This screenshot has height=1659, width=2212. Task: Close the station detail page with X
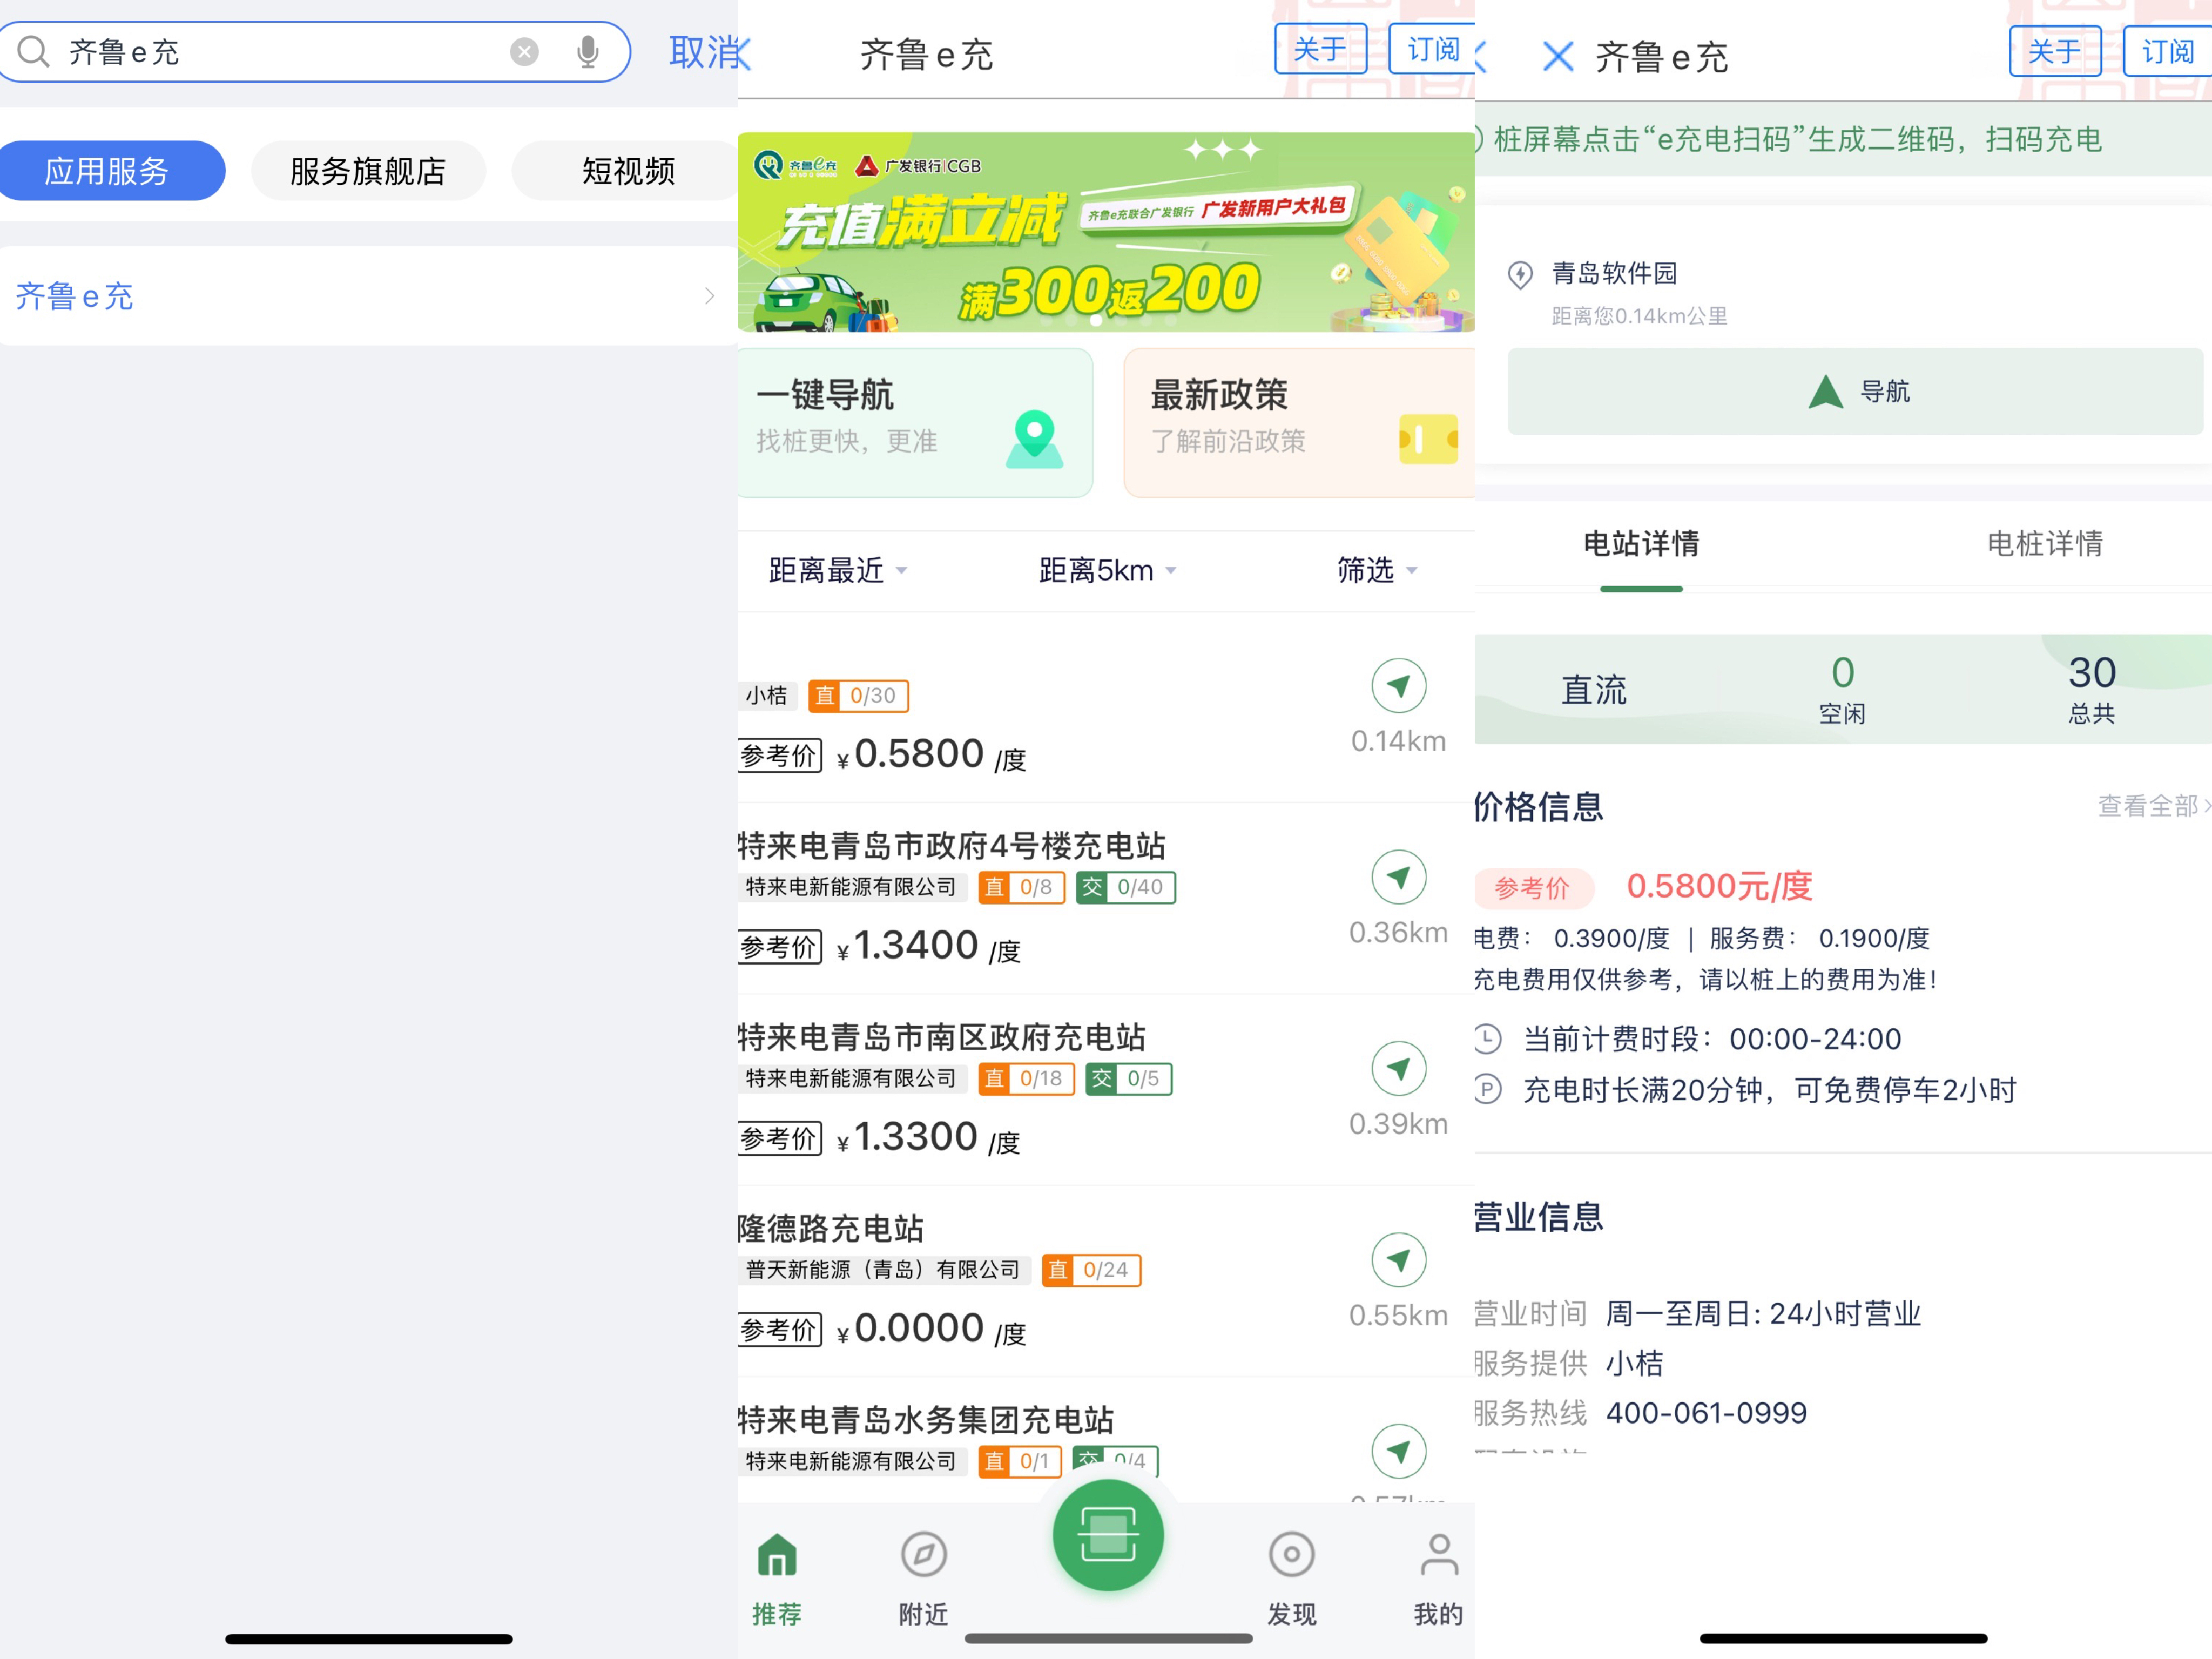pyautogui.click(x=1558, y=56)
